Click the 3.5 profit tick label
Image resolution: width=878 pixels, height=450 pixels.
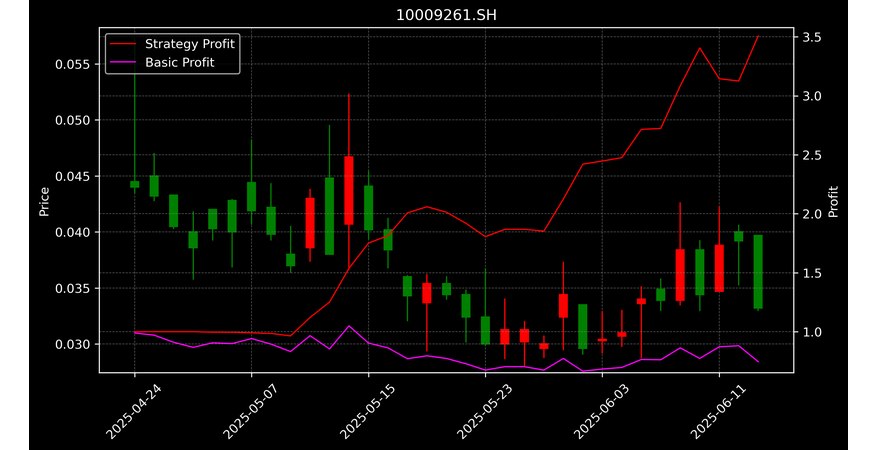coord(811,38)
